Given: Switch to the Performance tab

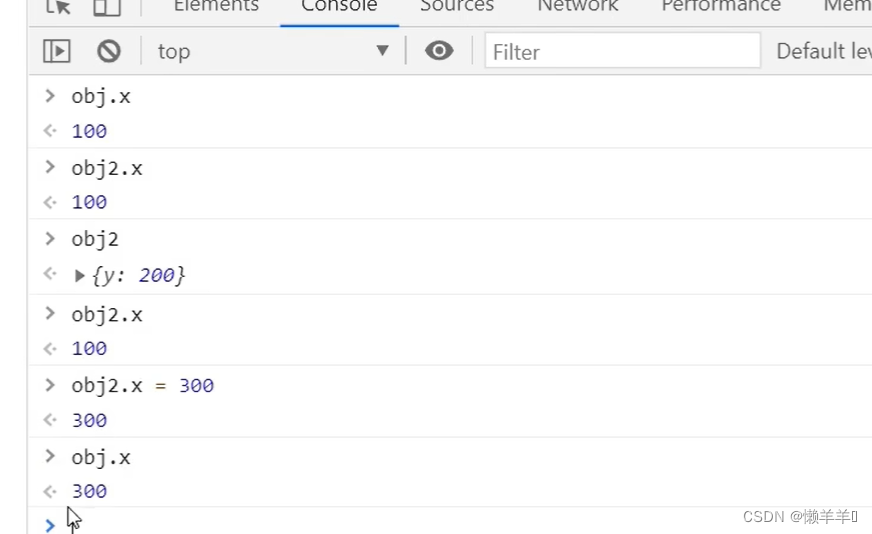Looking at the screenshot, I should (720, 7).
